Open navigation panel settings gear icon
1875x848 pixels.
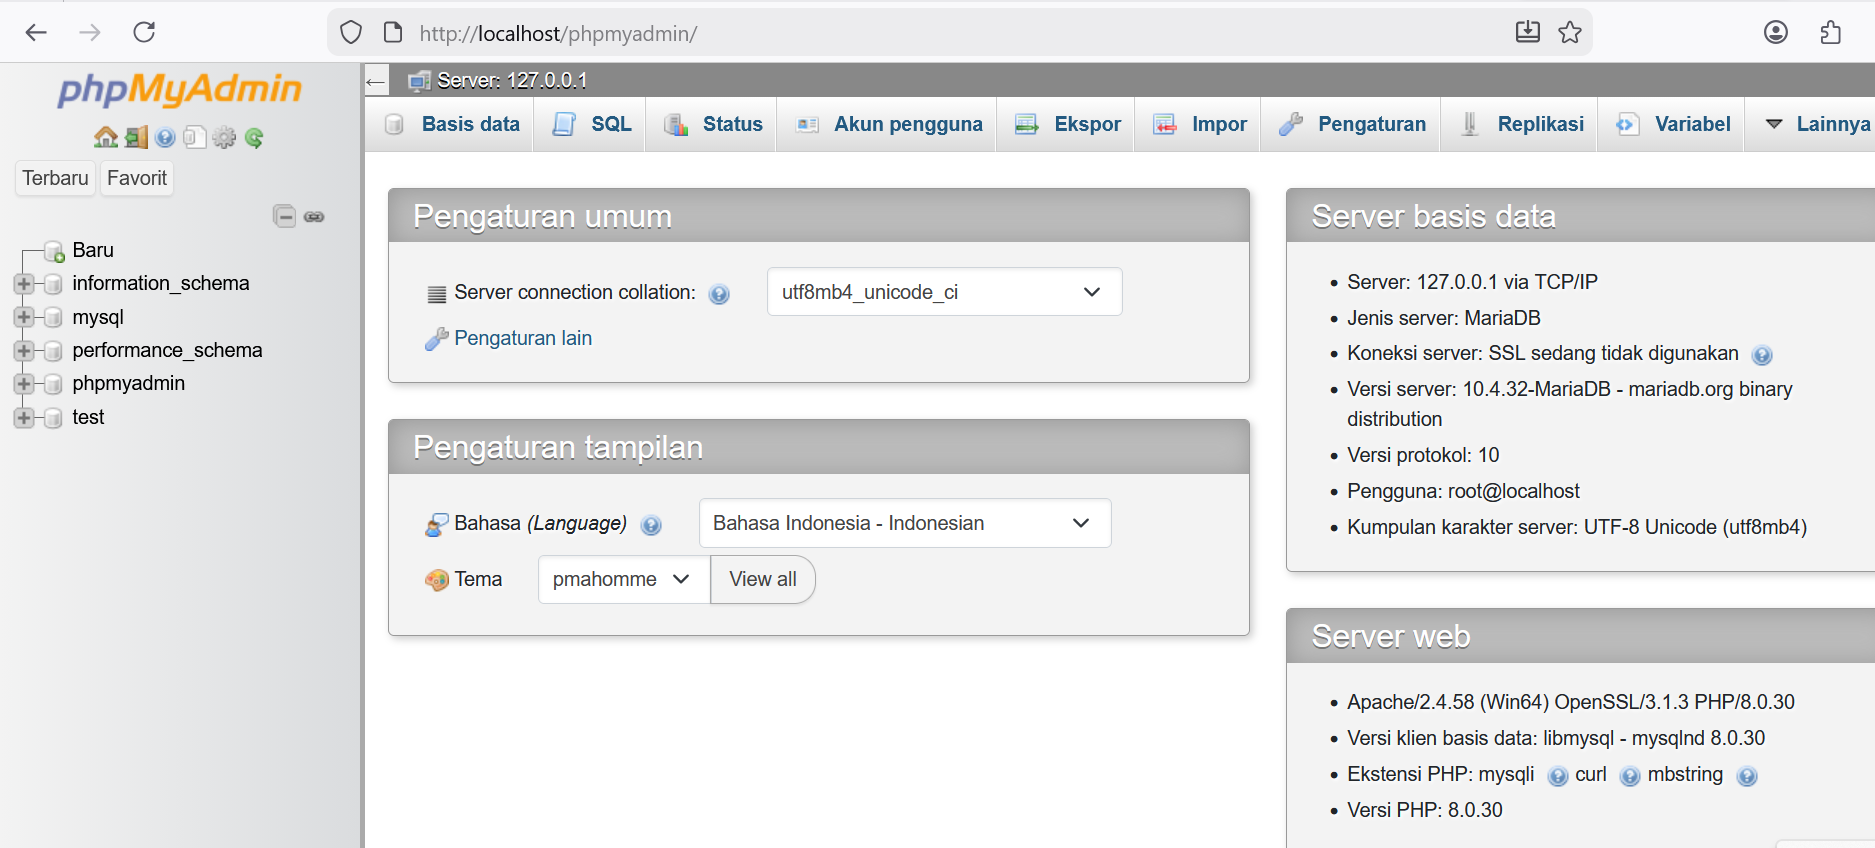pos(224,138)
